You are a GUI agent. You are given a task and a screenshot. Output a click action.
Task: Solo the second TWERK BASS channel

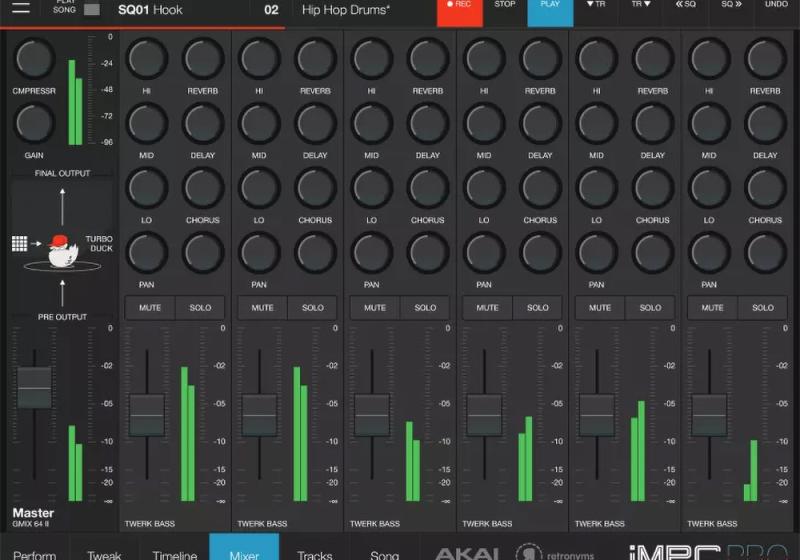tap(312, 308)
